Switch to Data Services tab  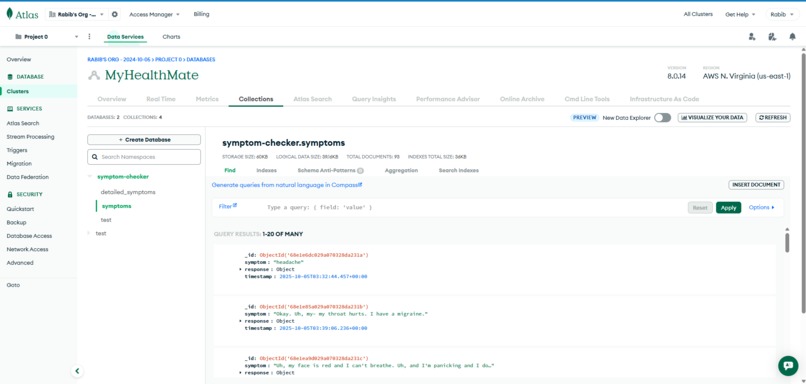pyautogui.click(x=125, y=37)
